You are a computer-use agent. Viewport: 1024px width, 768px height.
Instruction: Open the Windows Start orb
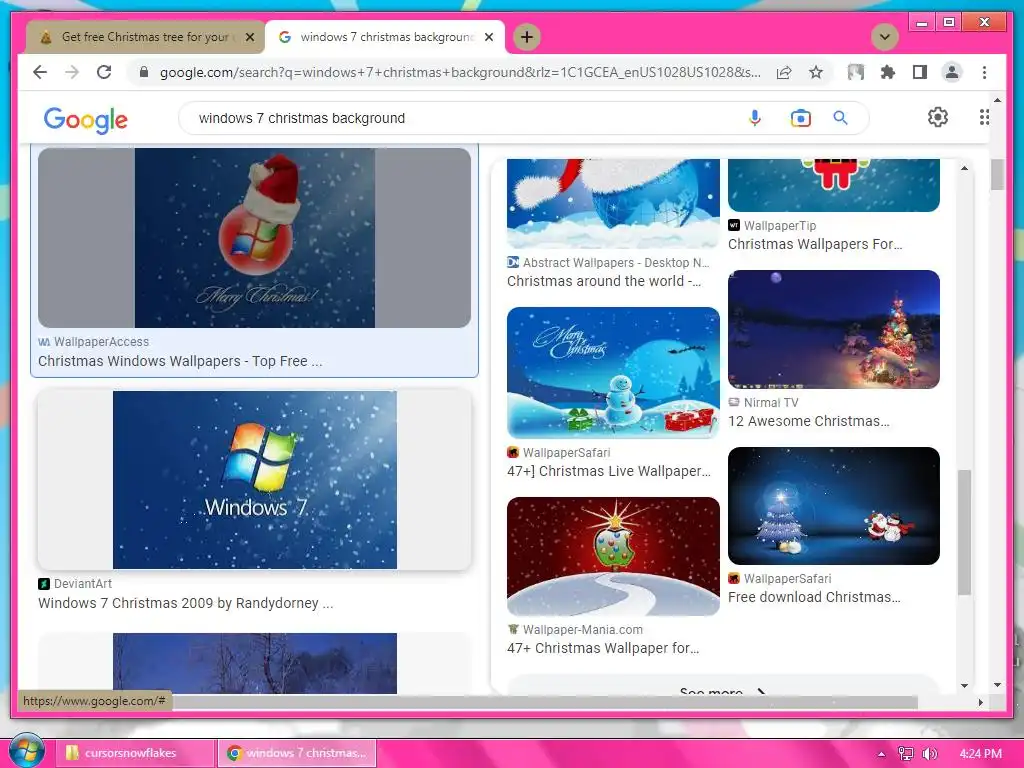[26, 751]
